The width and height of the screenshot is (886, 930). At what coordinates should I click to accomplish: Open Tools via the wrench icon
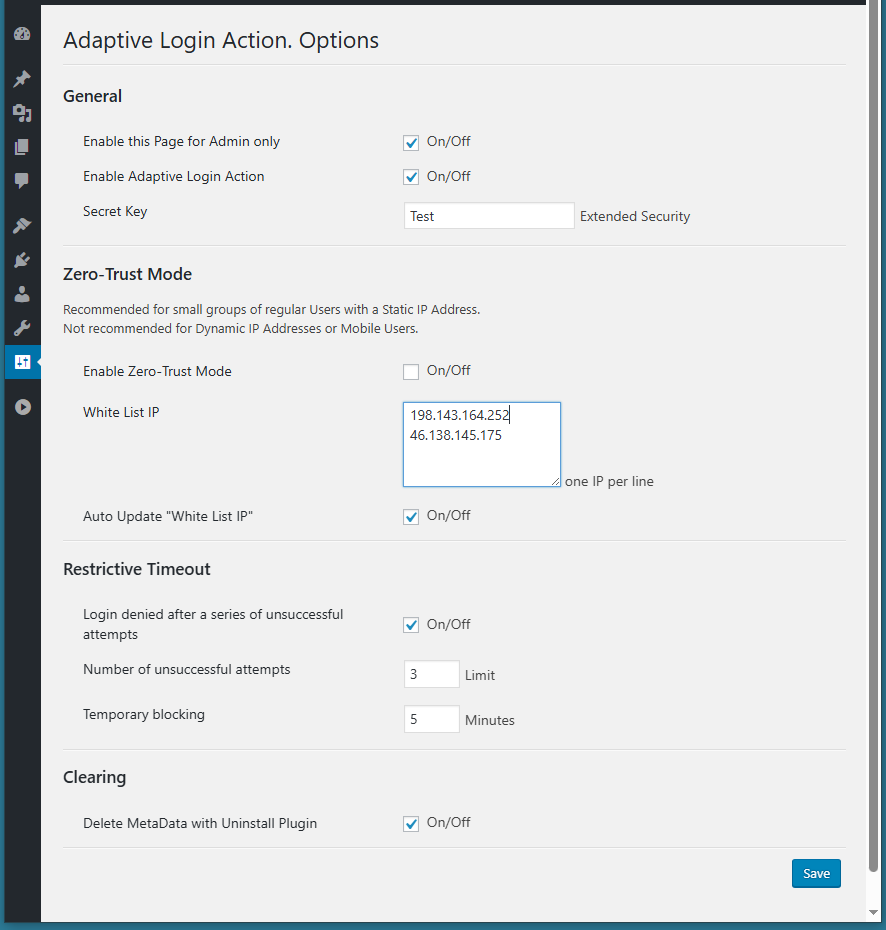[22, 328]
